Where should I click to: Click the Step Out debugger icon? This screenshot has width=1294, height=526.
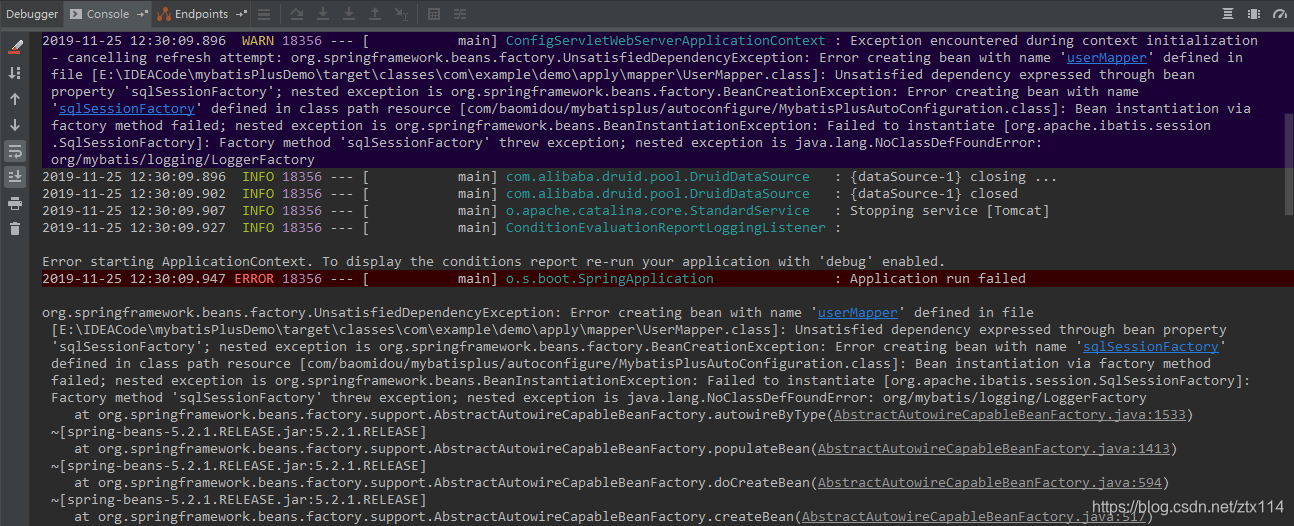374,14
